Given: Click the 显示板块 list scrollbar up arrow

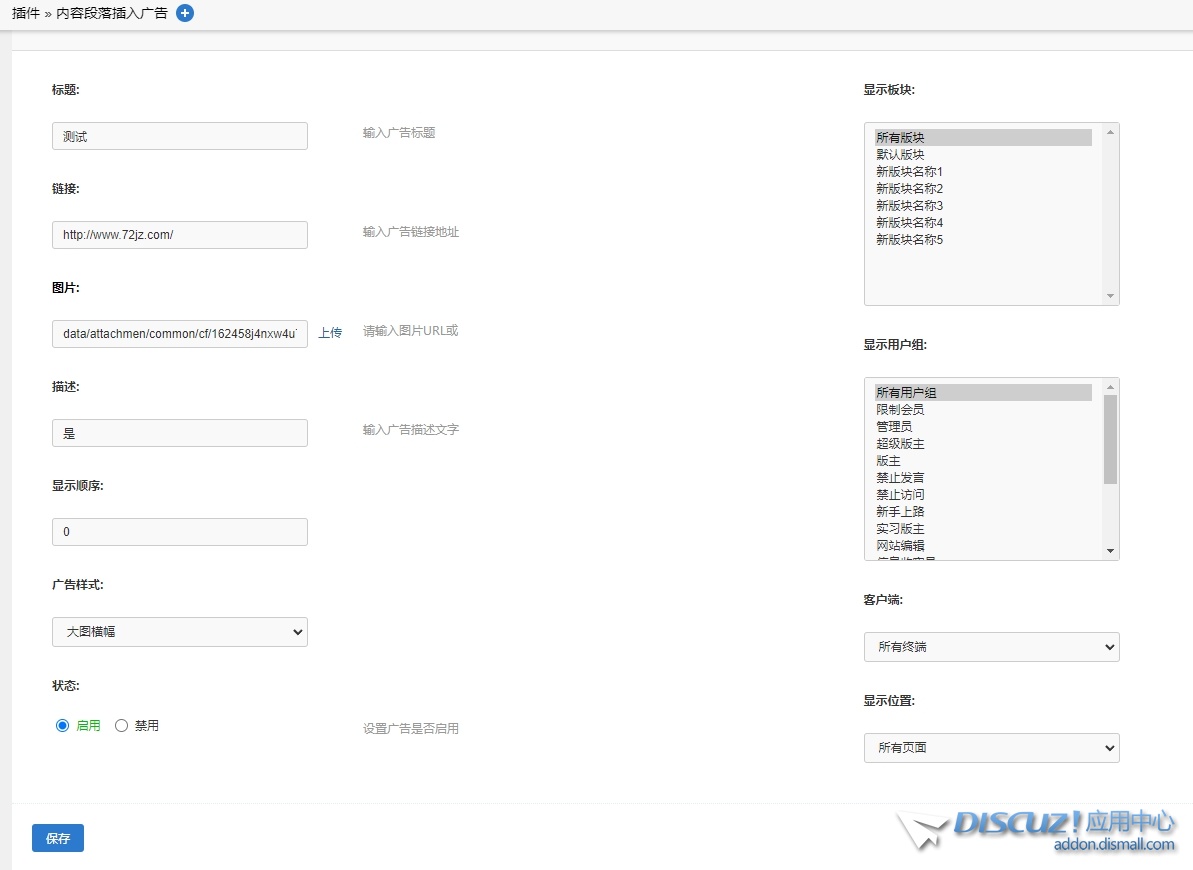Looking at the screenshot, I should coord(1110,132).
